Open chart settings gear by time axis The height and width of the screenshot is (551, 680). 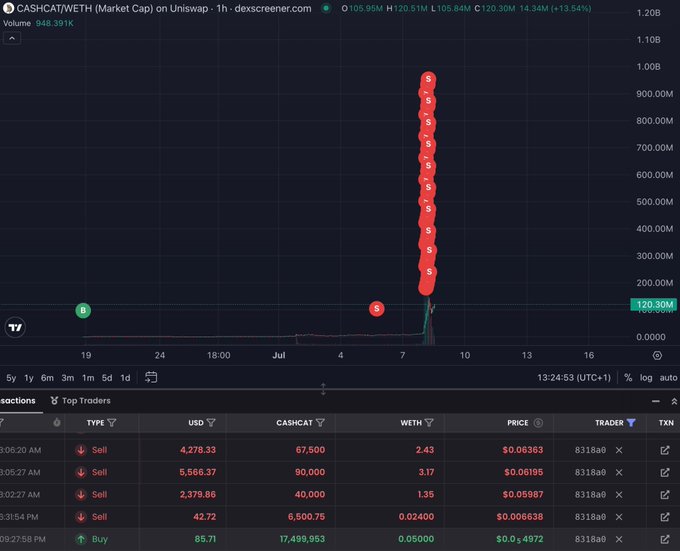click(657, 355)
